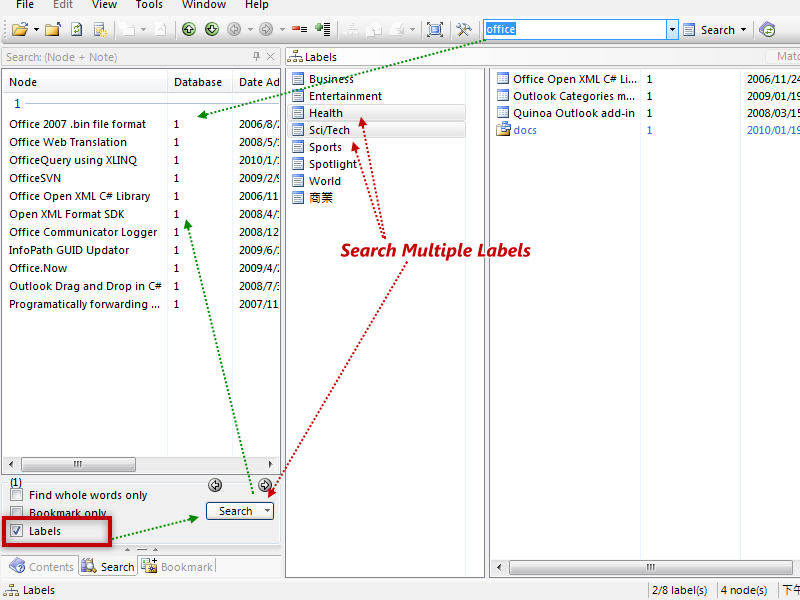Click the 'Outlook Categories m...' node icon

pos(503,96)
